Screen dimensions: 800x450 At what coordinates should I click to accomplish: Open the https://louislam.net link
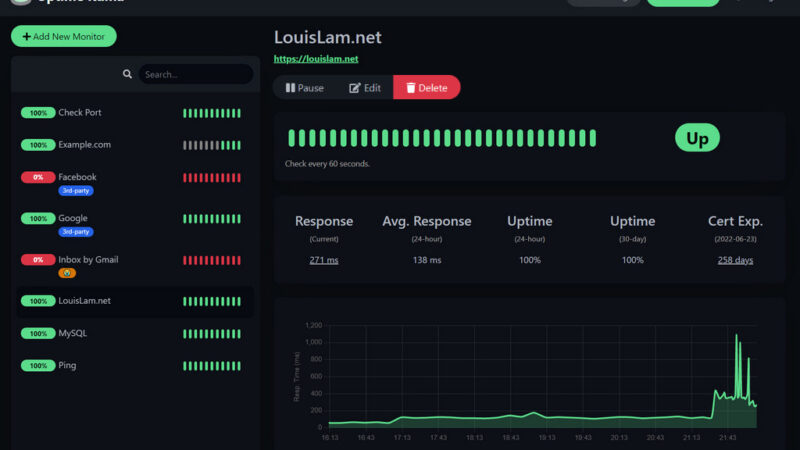316,59
